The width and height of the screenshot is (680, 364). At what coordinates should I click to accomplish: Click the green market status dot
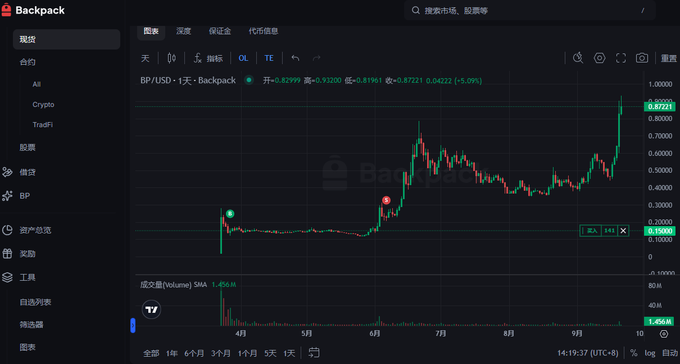click(x=249, y=80)
